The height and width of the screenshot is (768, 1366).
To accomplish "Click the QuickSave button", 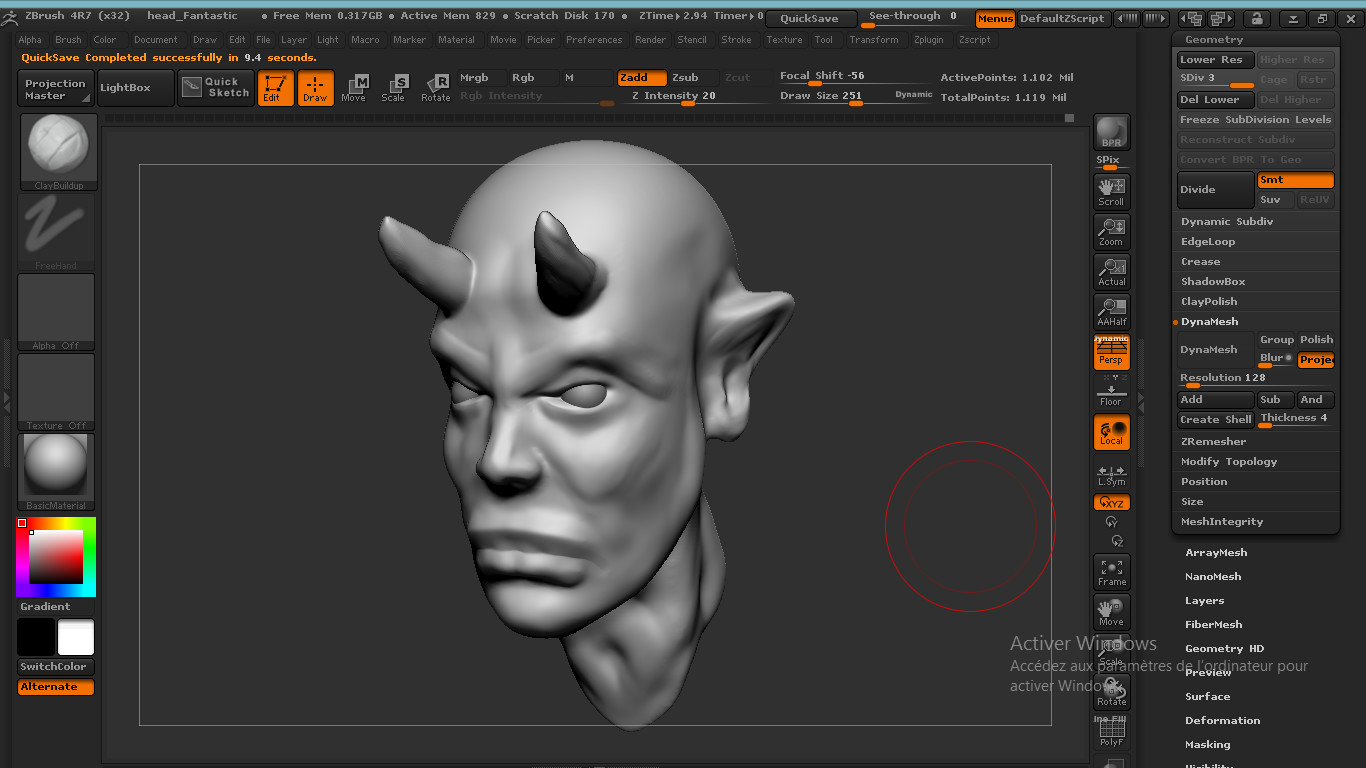I will click(810, 18).
